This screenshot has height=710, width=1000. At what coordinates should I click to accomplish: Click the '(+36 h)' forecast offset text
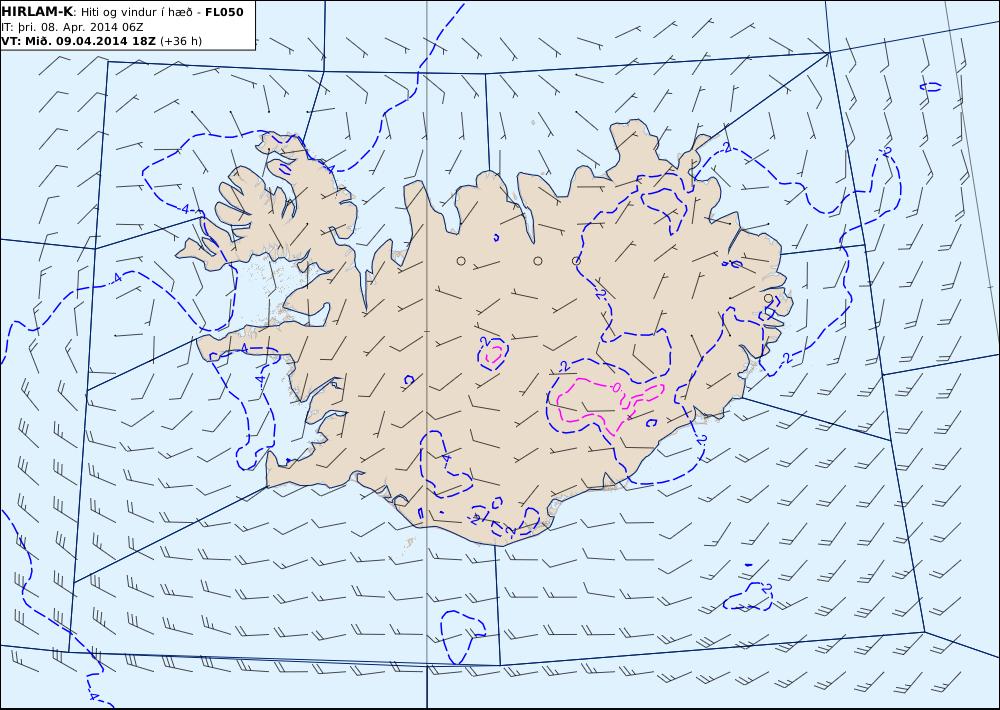pyautogui.click(x=181, y=41)
